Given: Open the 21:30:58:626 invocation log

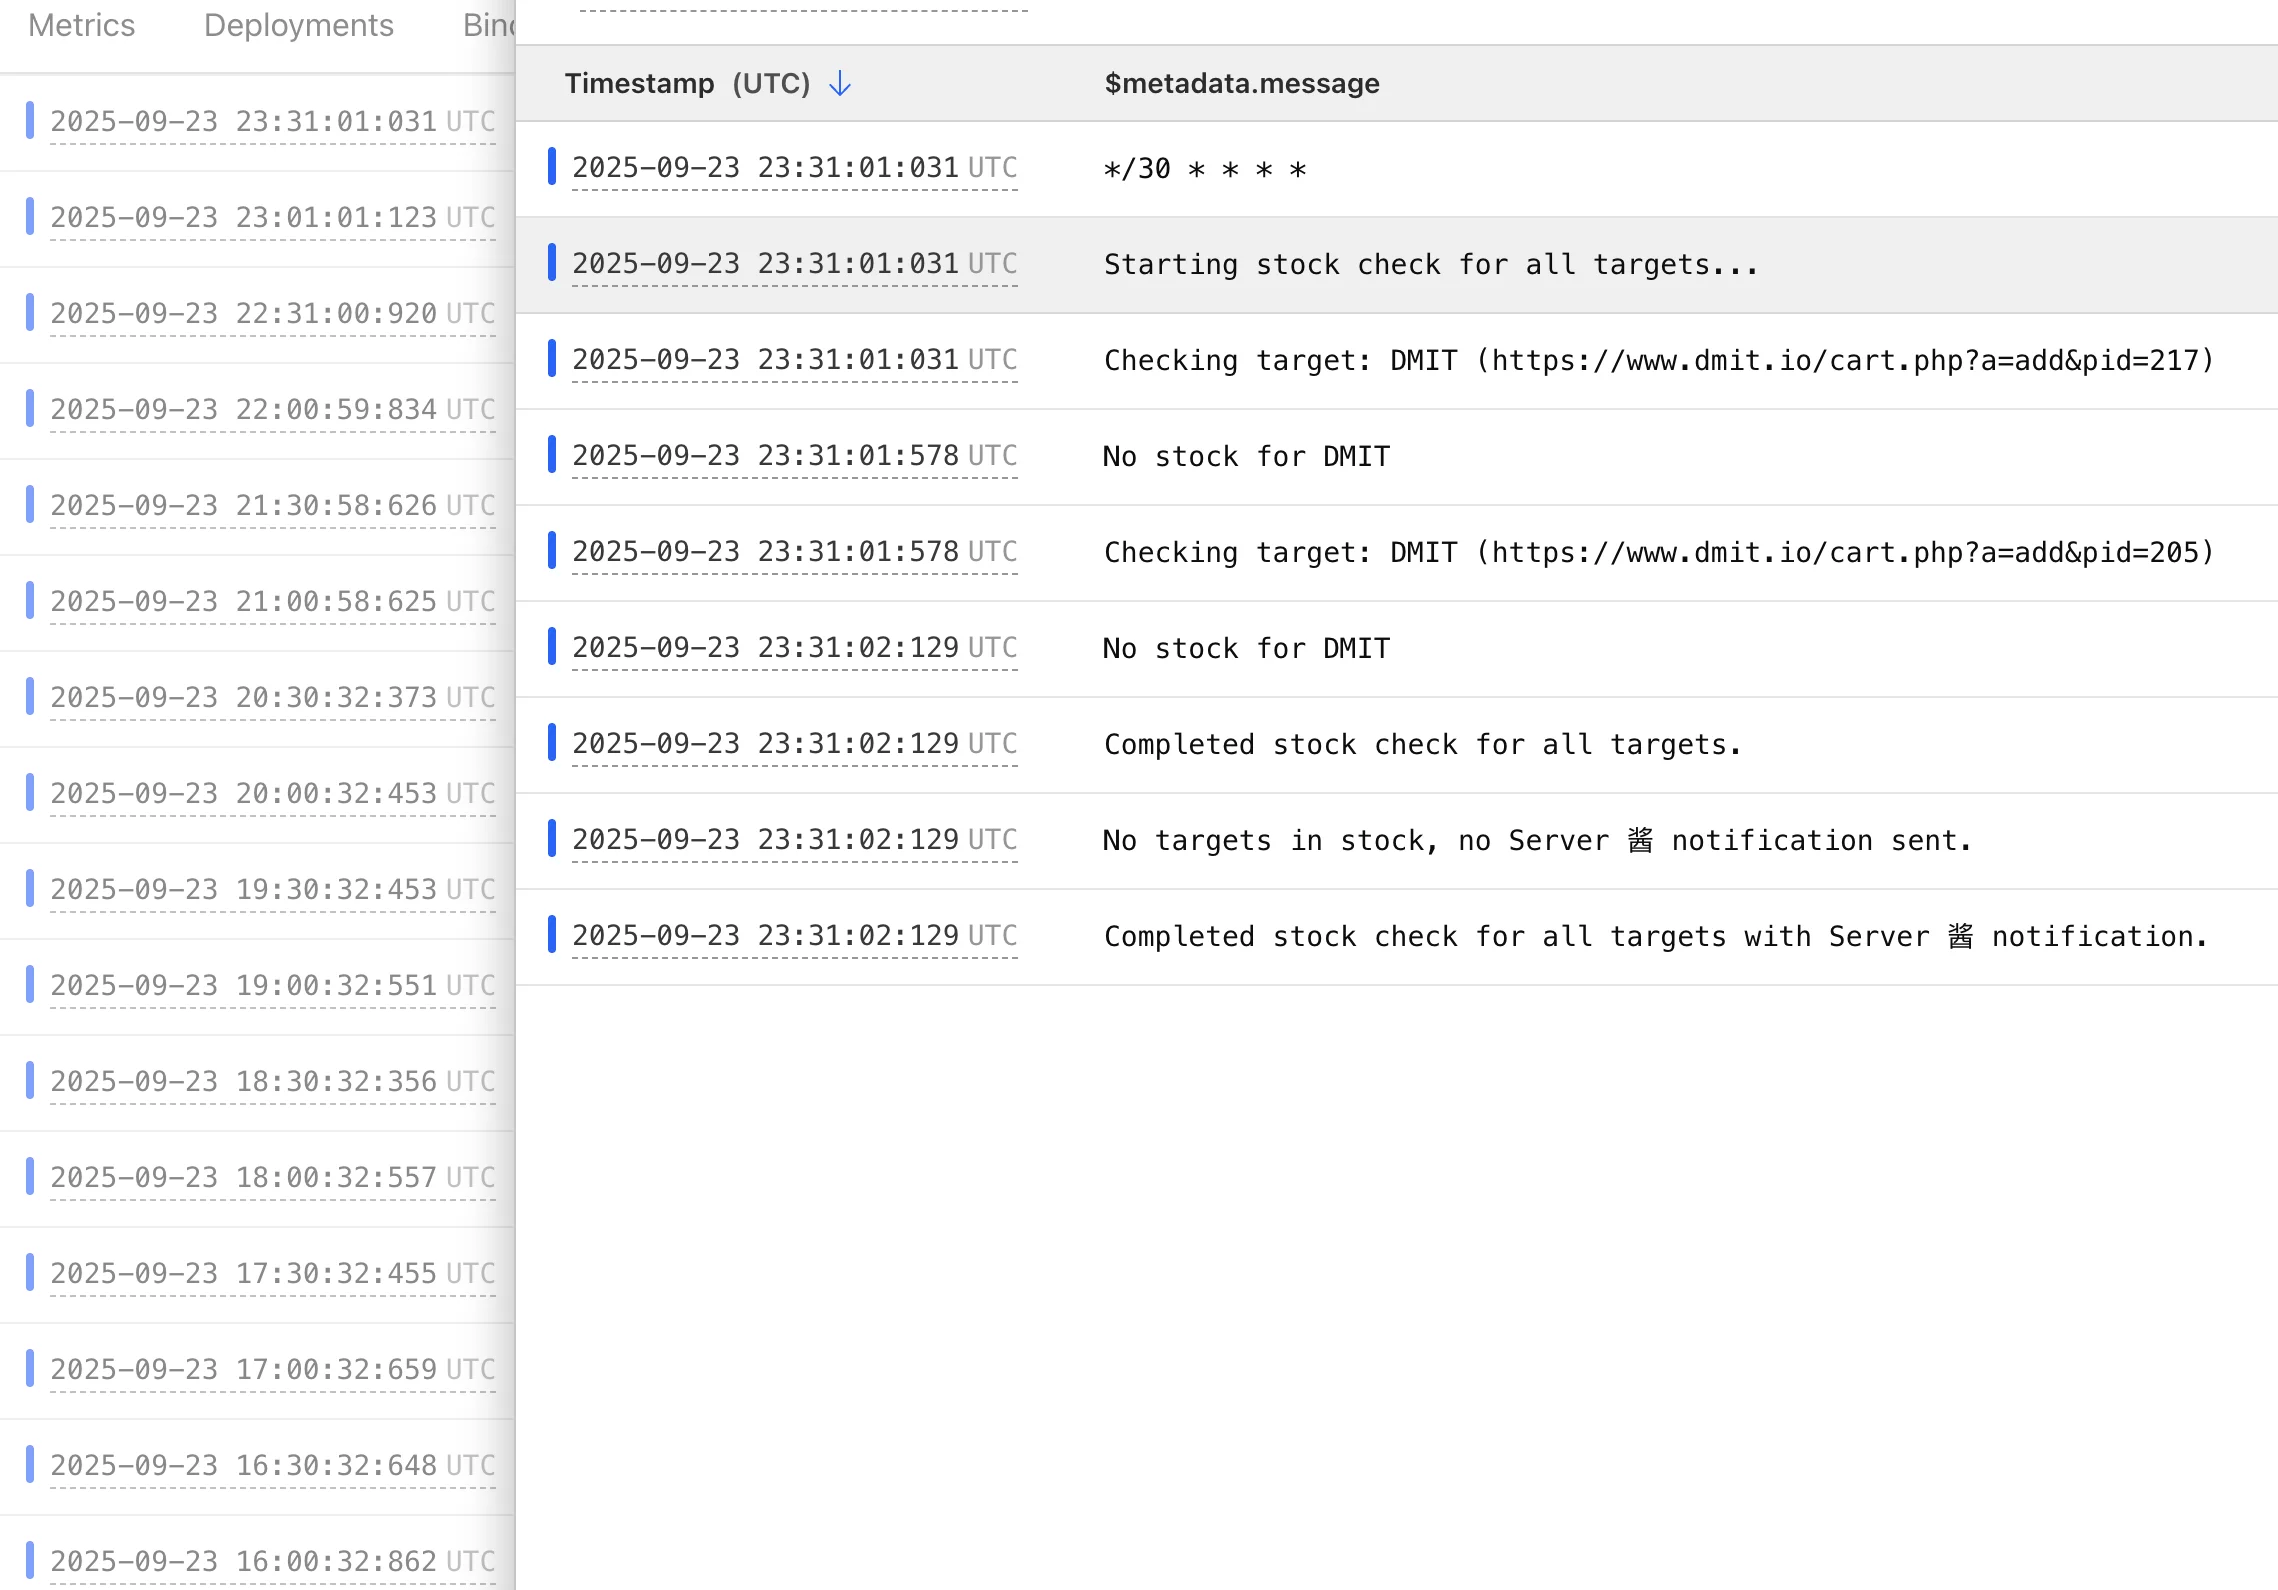Looking at the screenshot, I should (272, 506).
